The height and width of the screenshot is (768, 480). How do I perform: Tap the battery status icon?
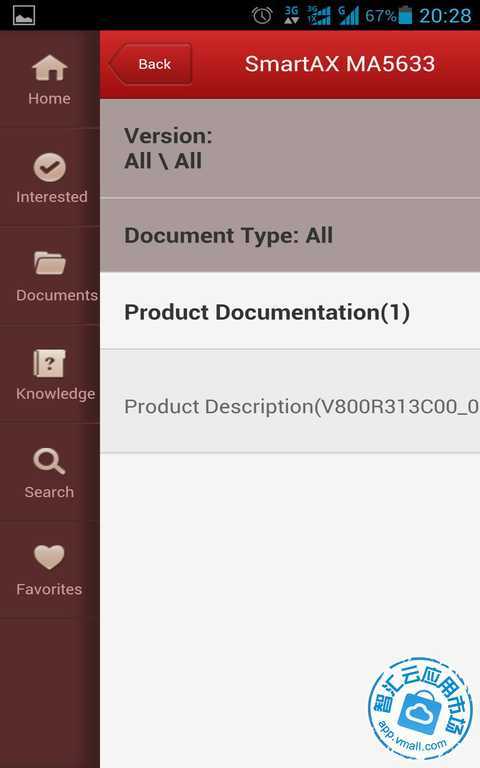(405, 15)
